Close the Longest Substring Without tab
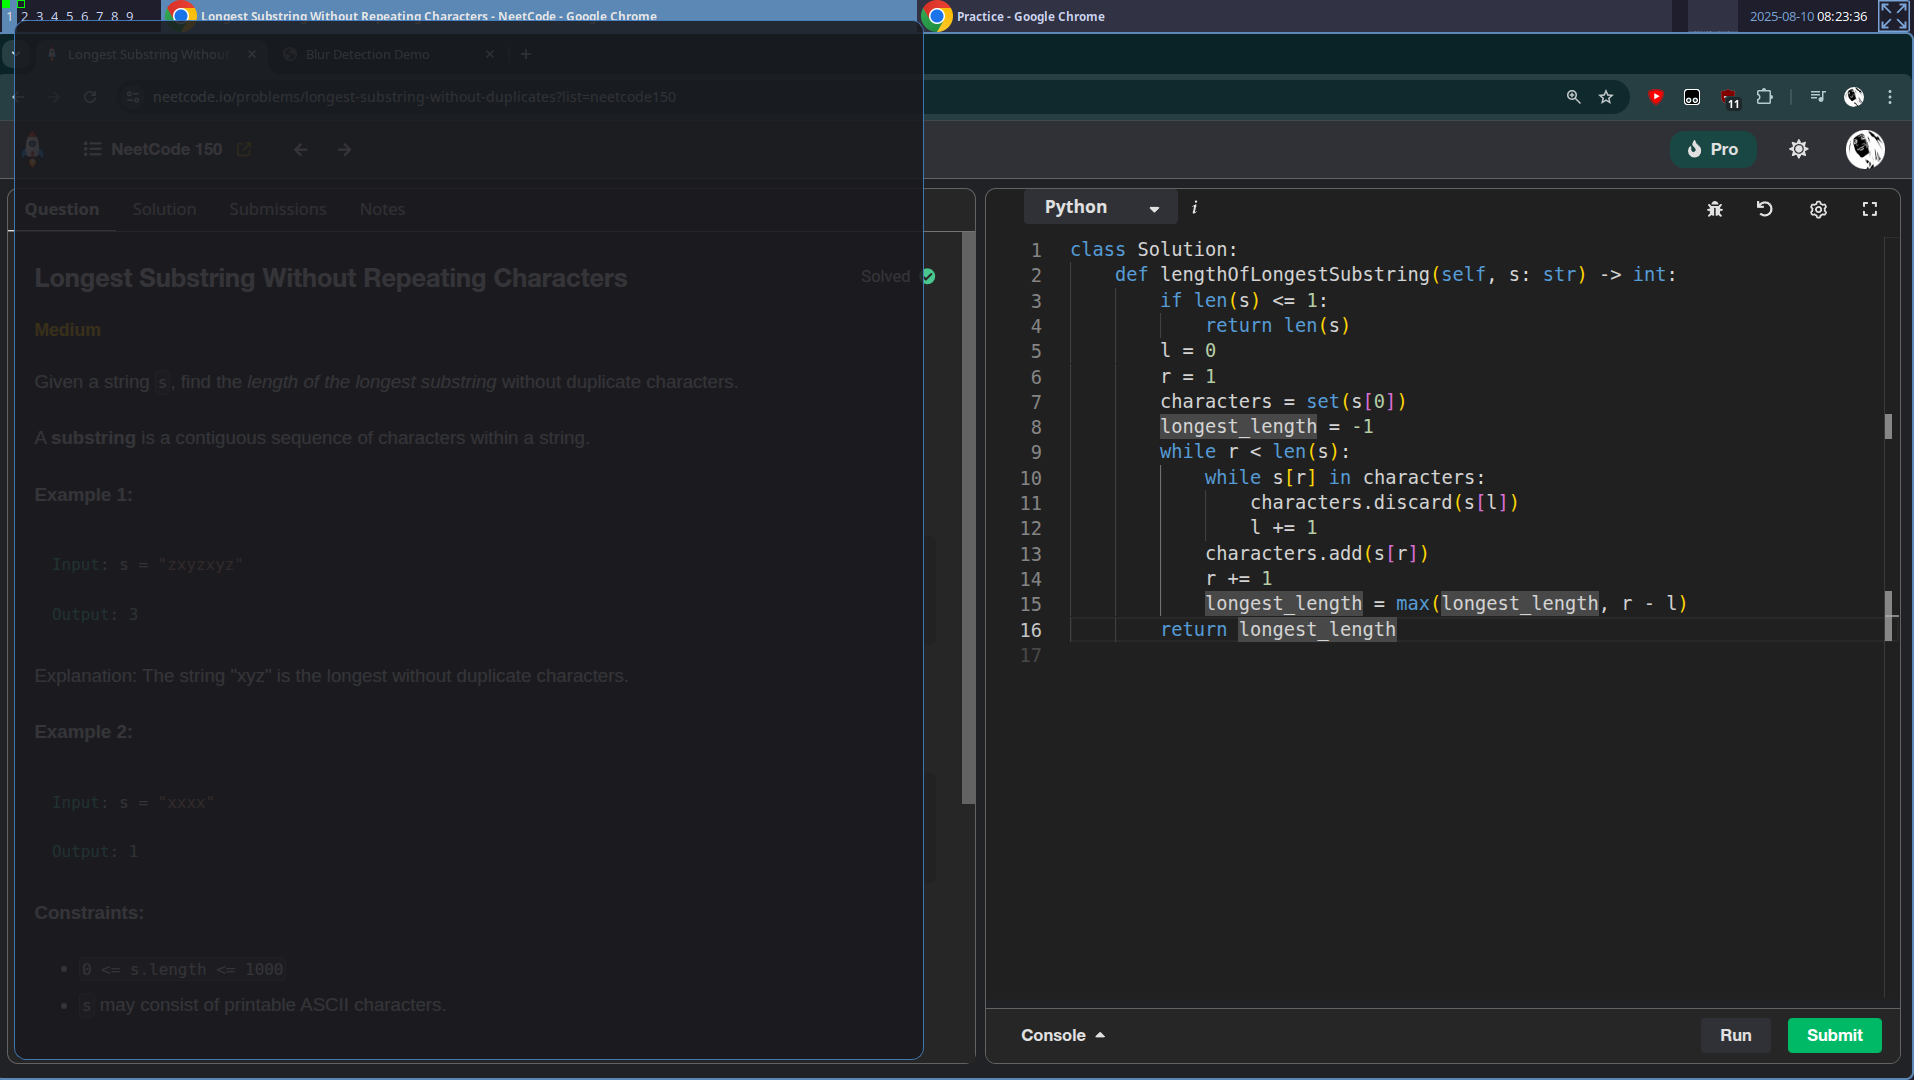 pyautogui.click(x=252, y=54)
